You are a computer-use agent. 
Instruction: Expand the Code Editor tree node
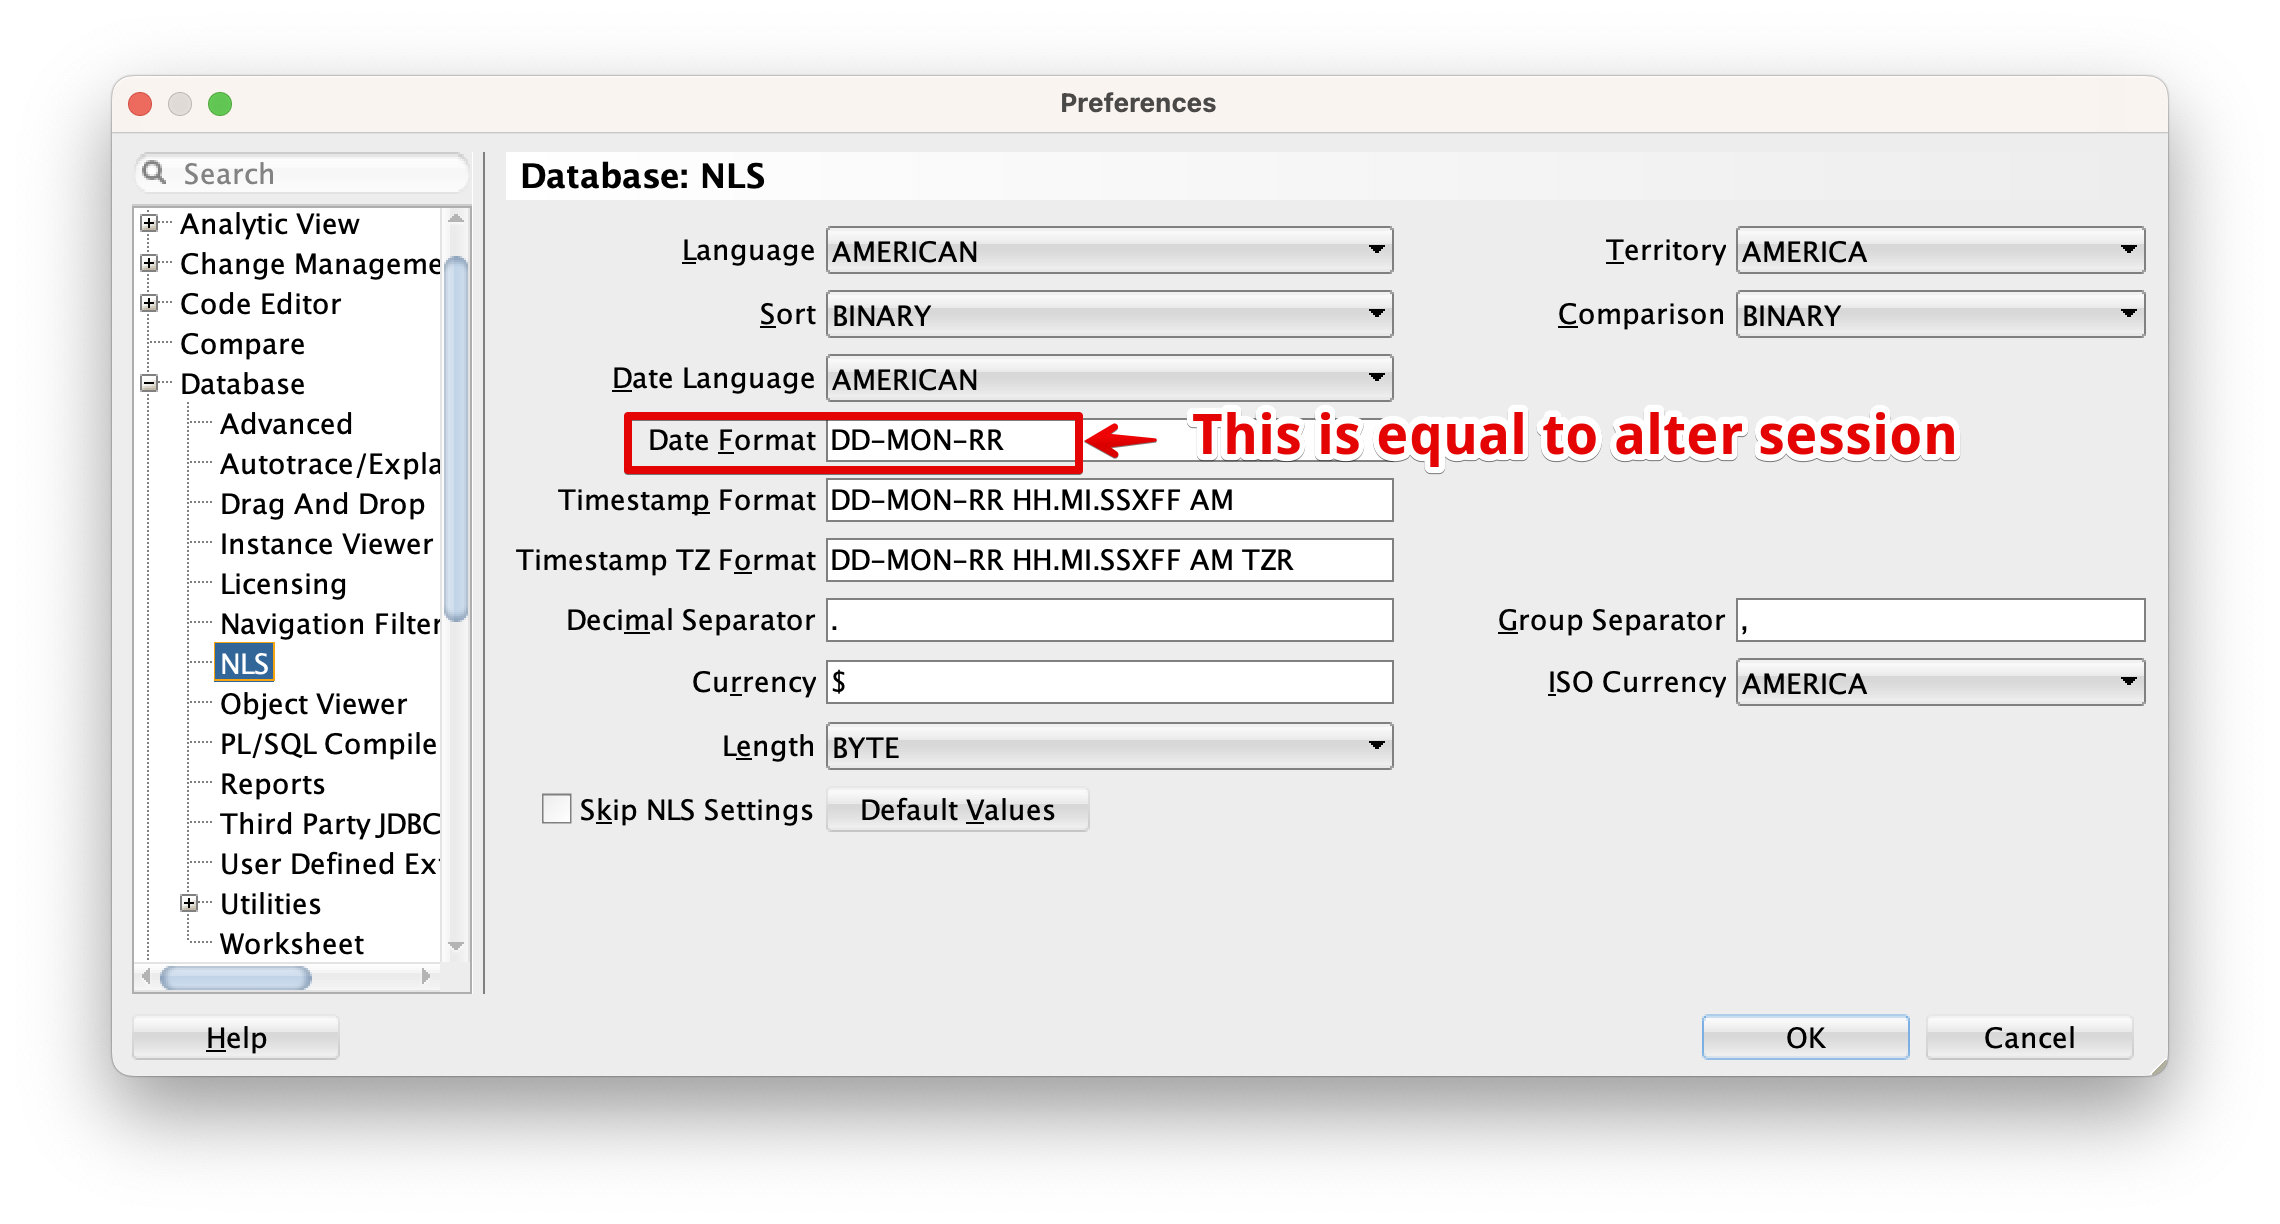pyautogui.click(x=149, y=303)
